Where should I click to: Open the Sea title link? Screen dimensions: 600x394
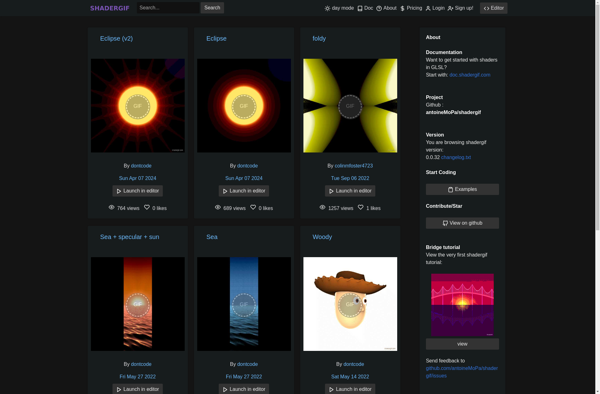tap(212, 237)
